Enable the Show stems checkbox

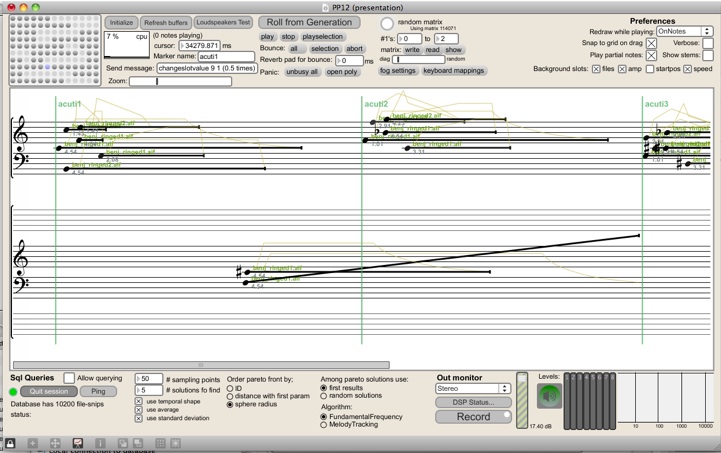(x=708, y=55)
